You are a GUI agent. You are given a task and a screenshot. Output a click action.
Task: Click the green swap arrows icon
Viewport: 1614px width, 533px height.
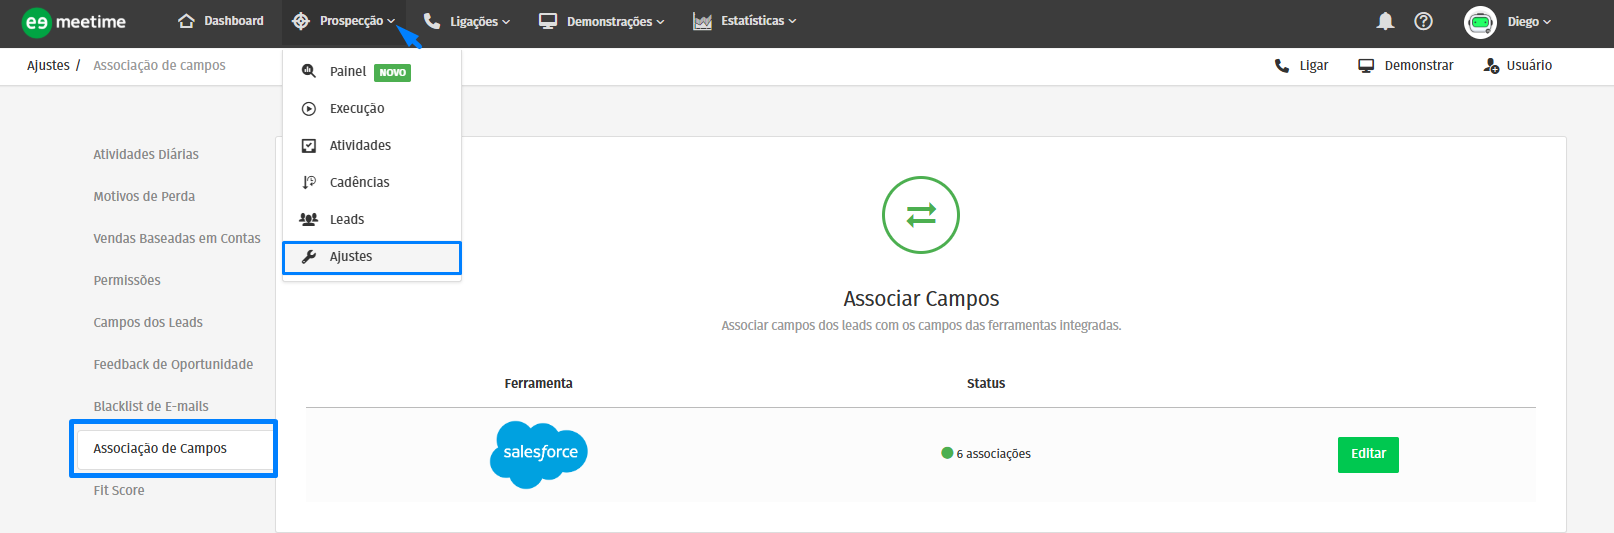tap(920, 215)
